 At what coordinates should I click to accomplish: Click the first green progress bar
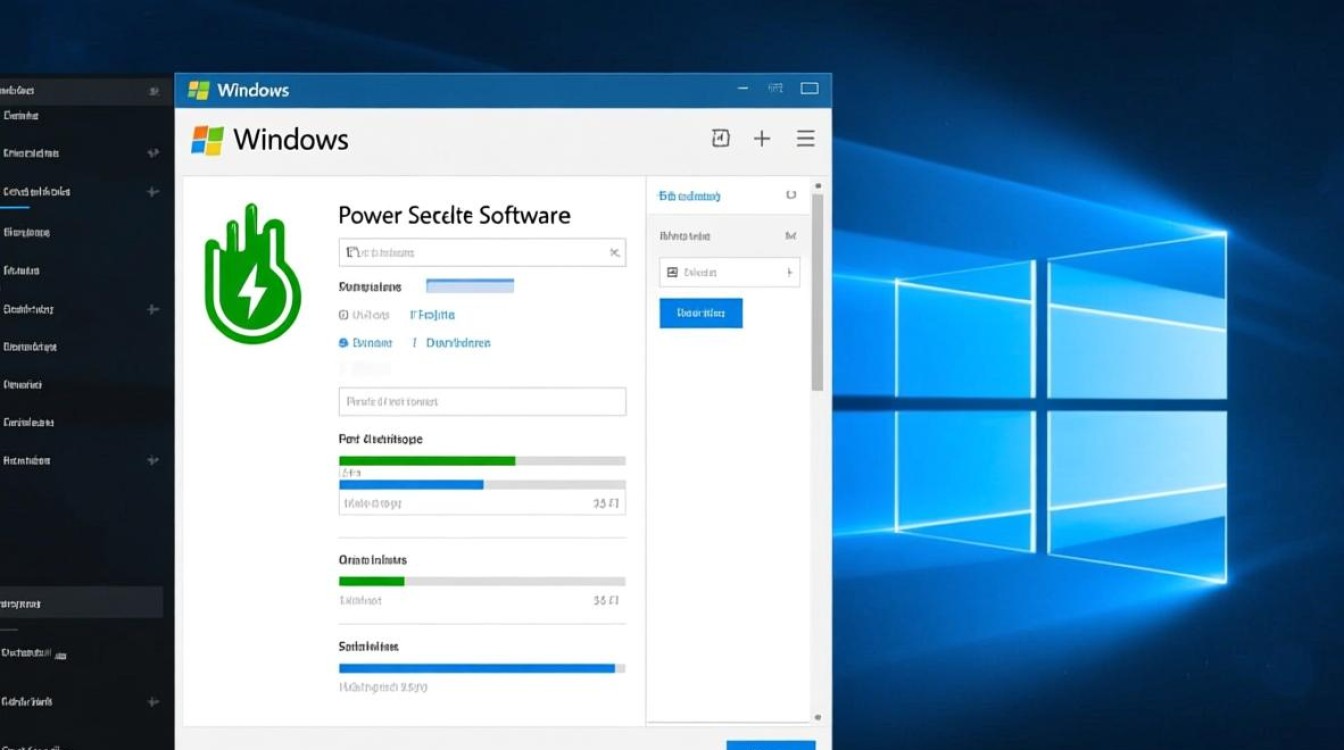427,461
